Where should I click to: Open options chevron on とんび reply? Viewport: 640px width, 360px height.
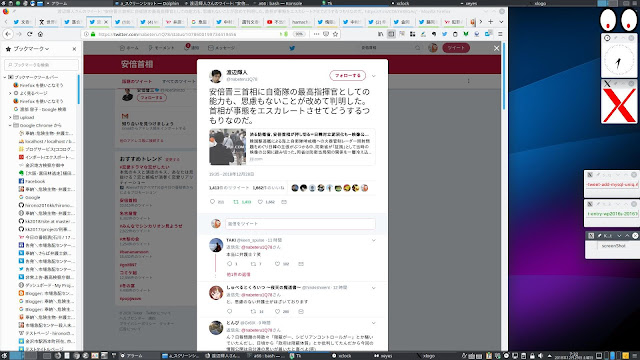tap(373, 323)
